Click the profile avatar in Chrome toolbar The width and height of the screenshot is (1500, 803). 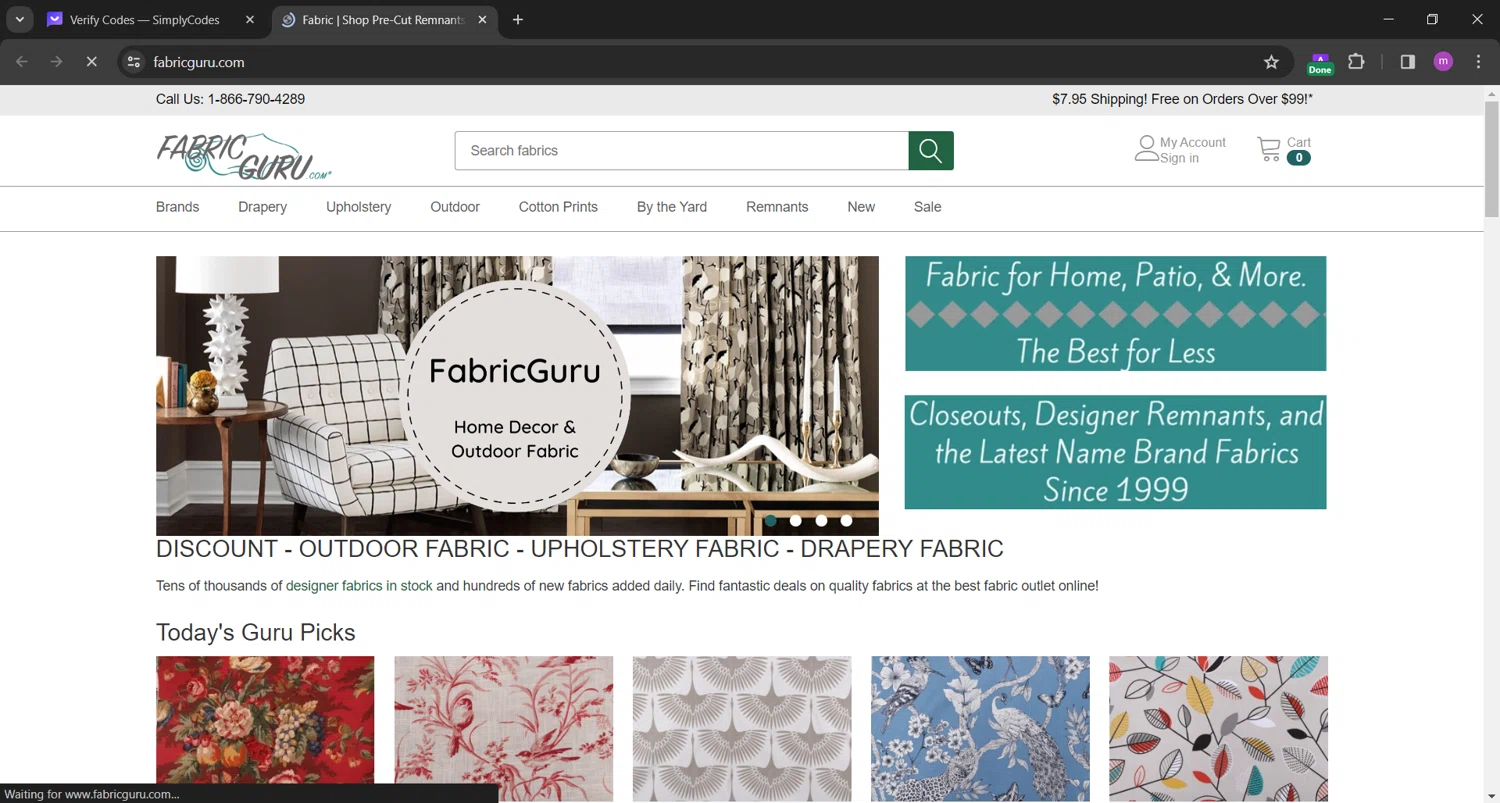coord(1443,62)
